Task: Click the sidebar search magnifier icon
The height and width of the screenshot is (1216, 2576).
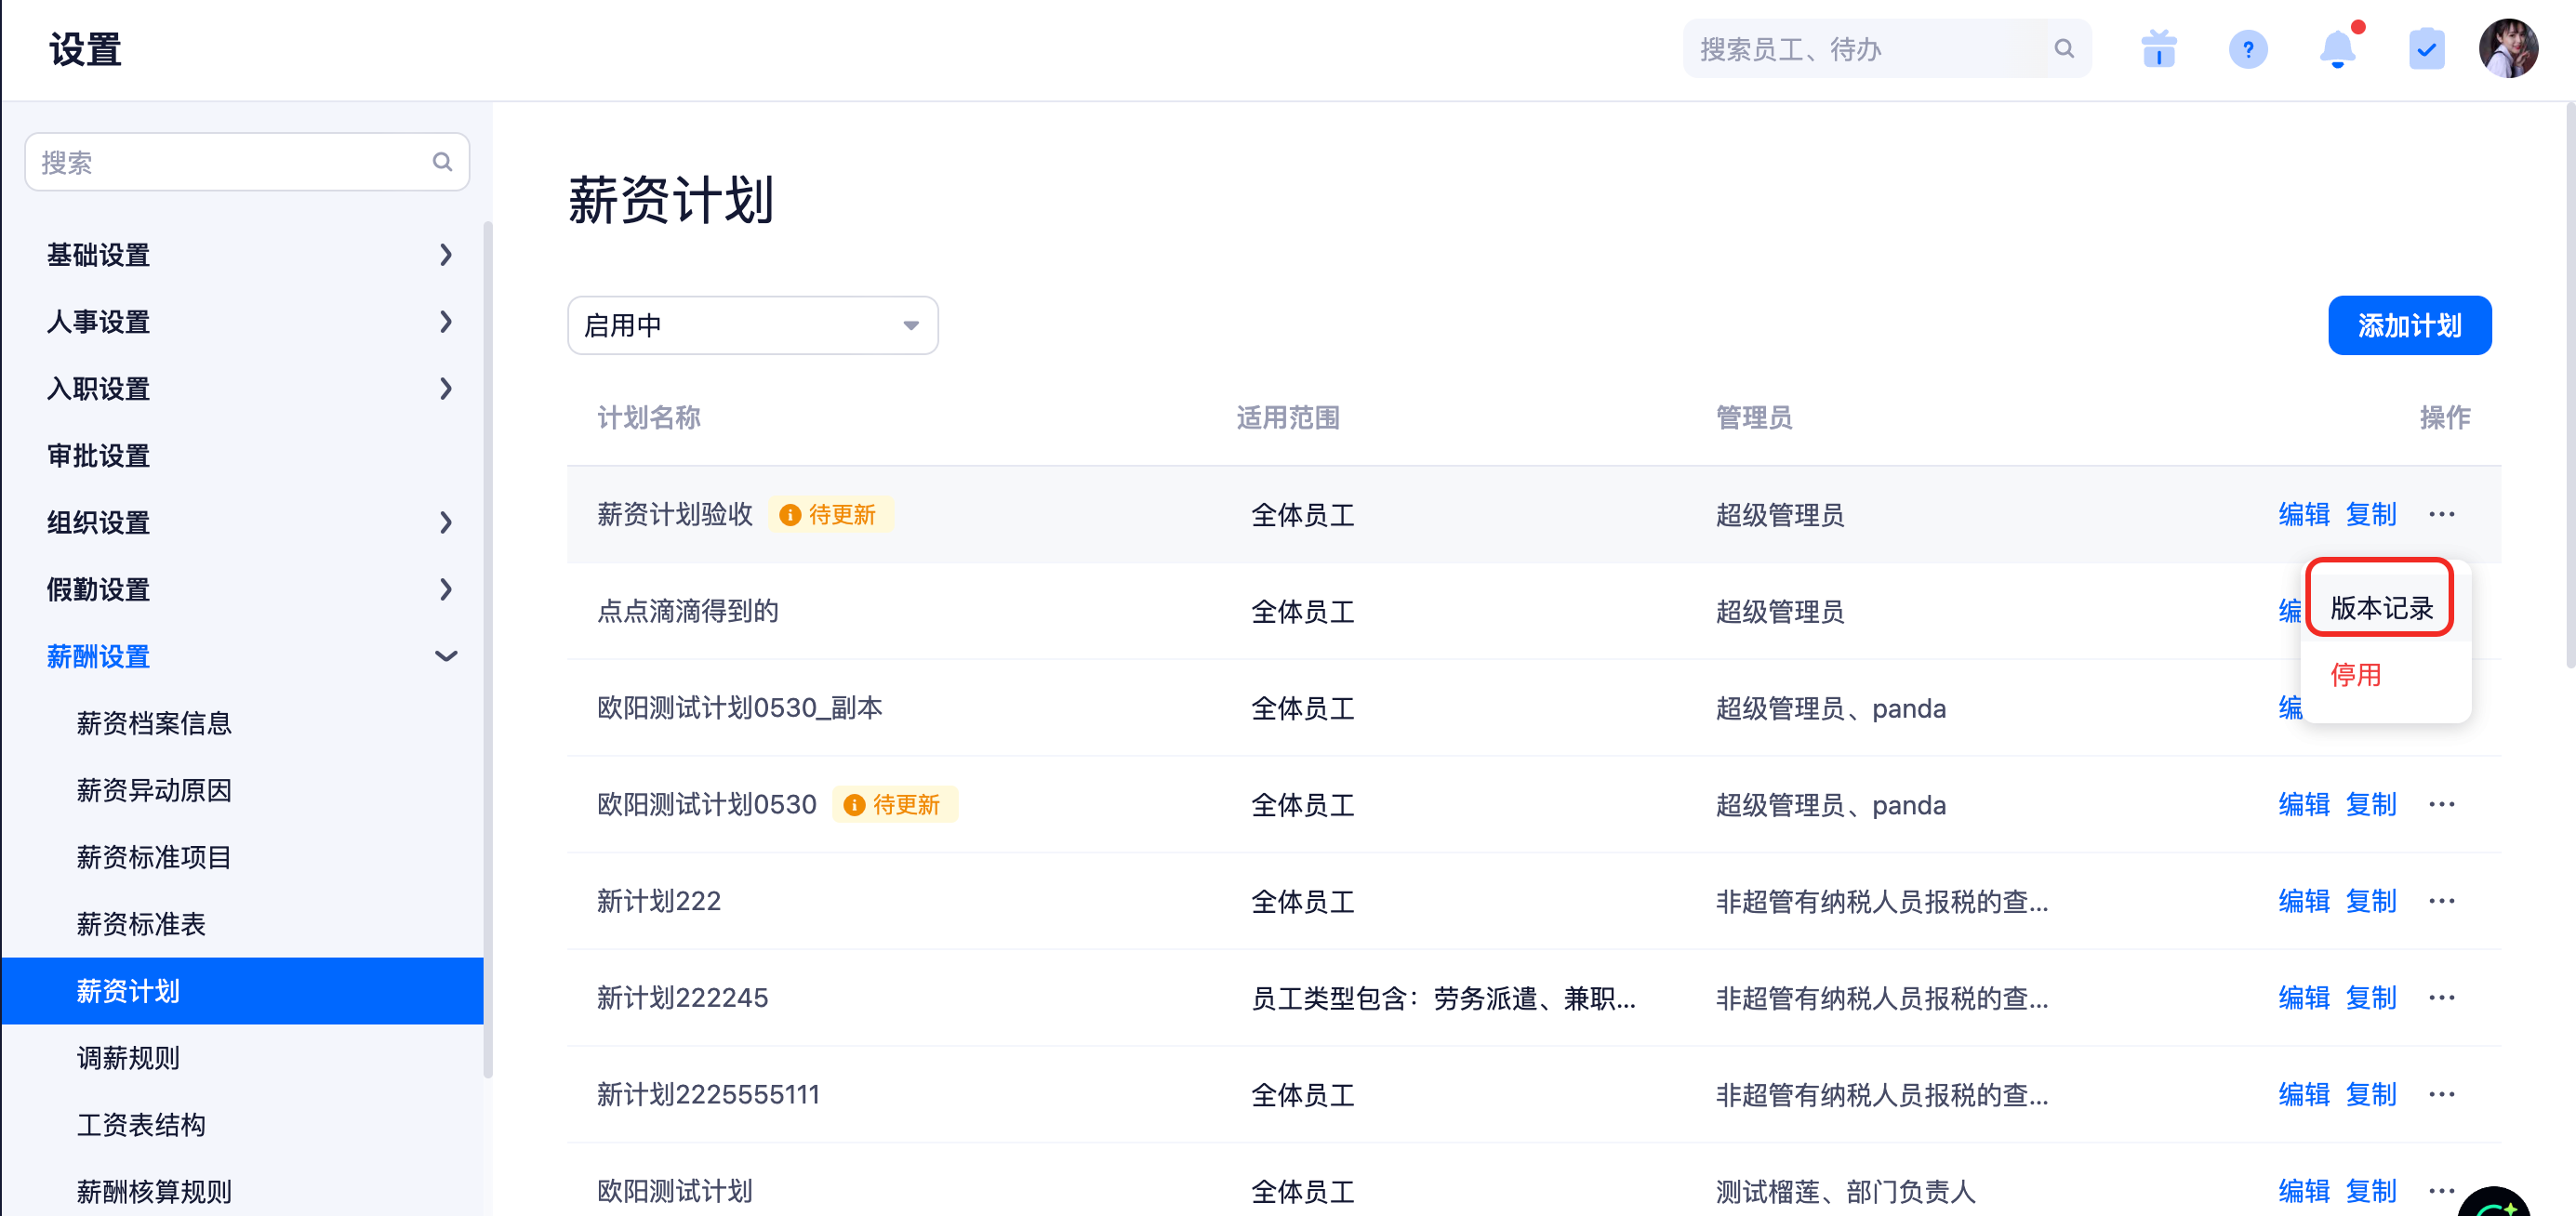Action: point(442,162)
